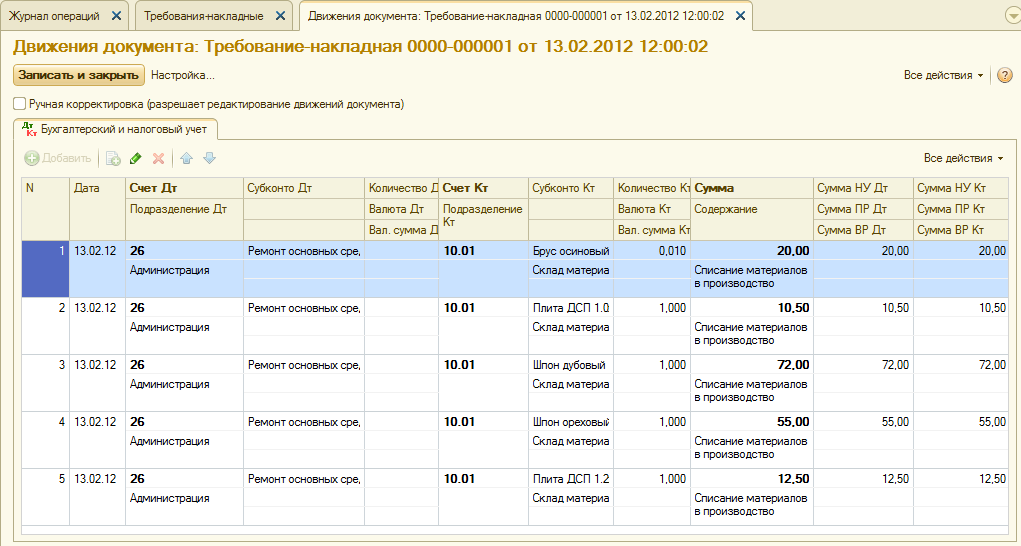The width and height of the screenshot is (1021, 546).
Task: Select row number 4 cell
Action: 45,440
